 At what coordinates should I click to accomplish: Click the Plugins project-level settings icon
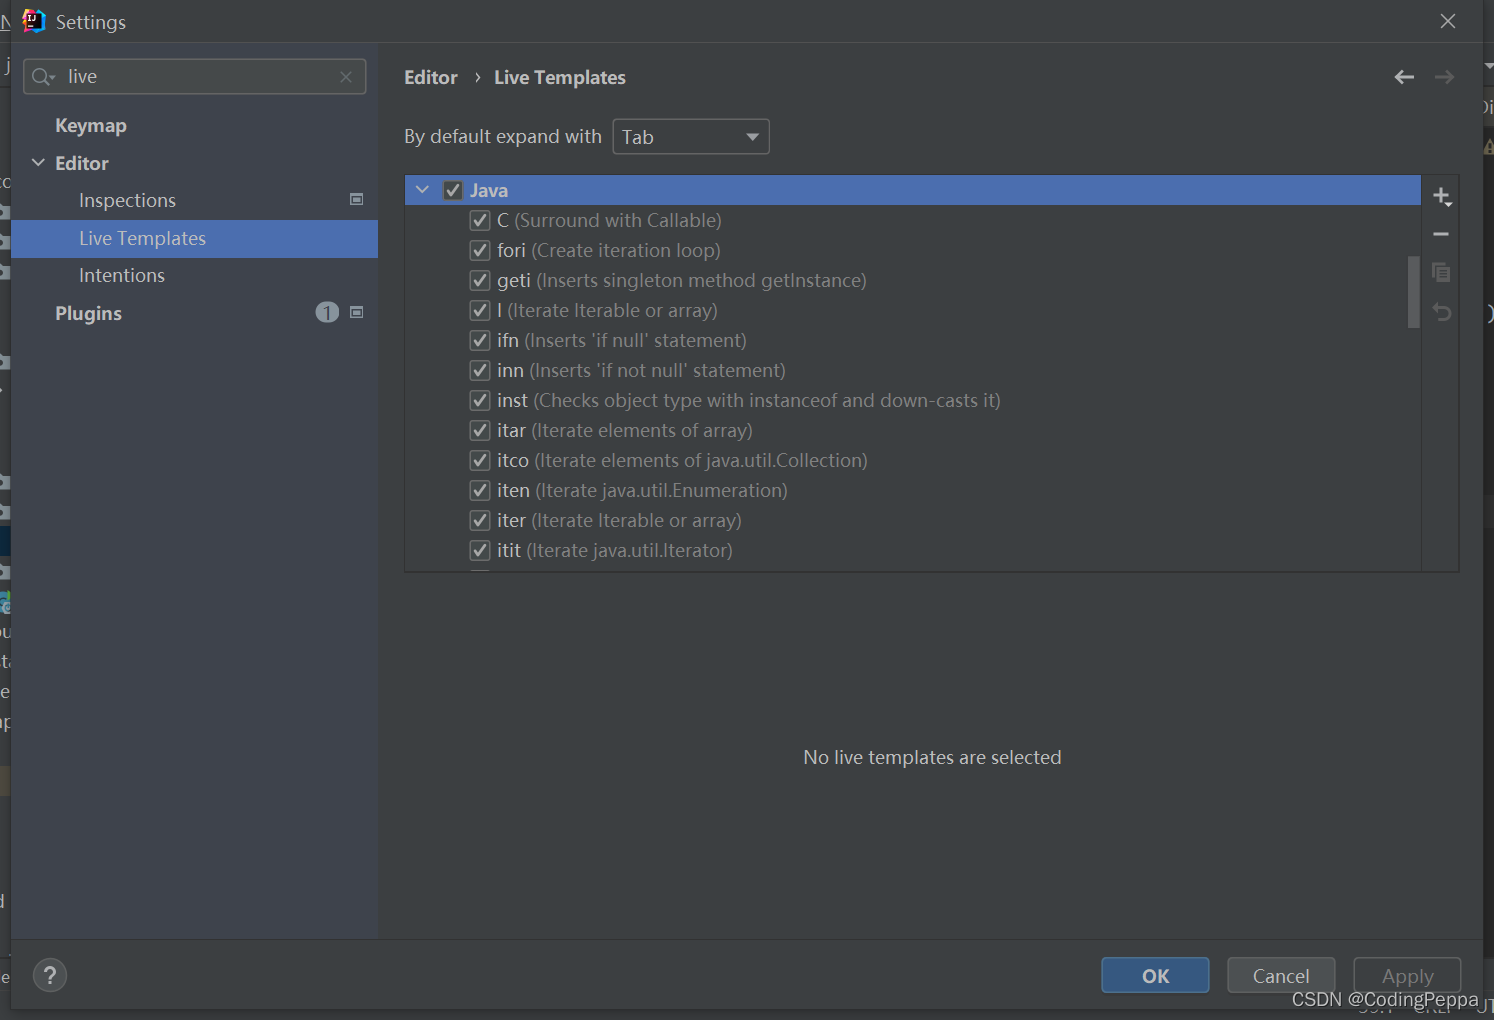pos(356,313)
